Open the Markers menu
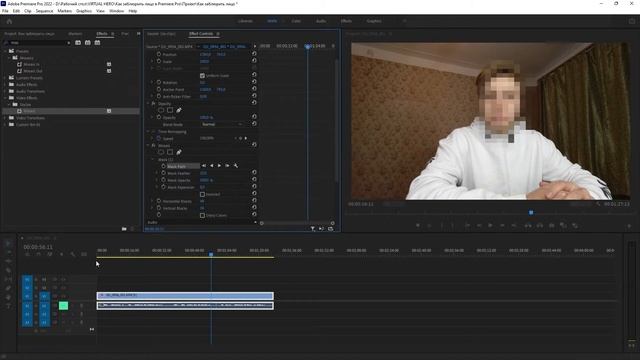The width and height of the screenshot is (640, 360). 64,11
